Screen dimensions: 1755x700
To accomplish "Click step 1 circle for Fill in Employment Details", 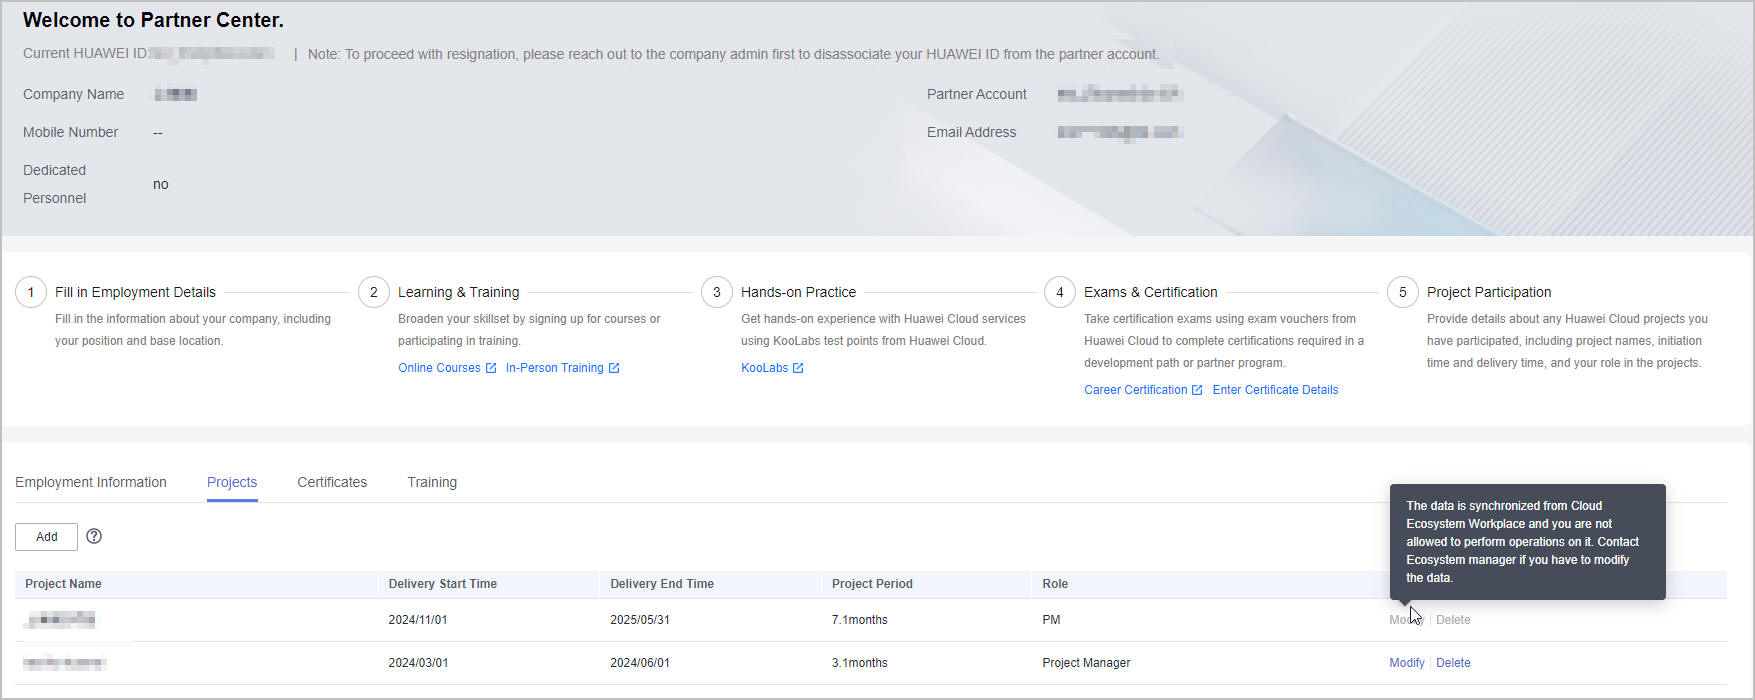I will [31, 292].
